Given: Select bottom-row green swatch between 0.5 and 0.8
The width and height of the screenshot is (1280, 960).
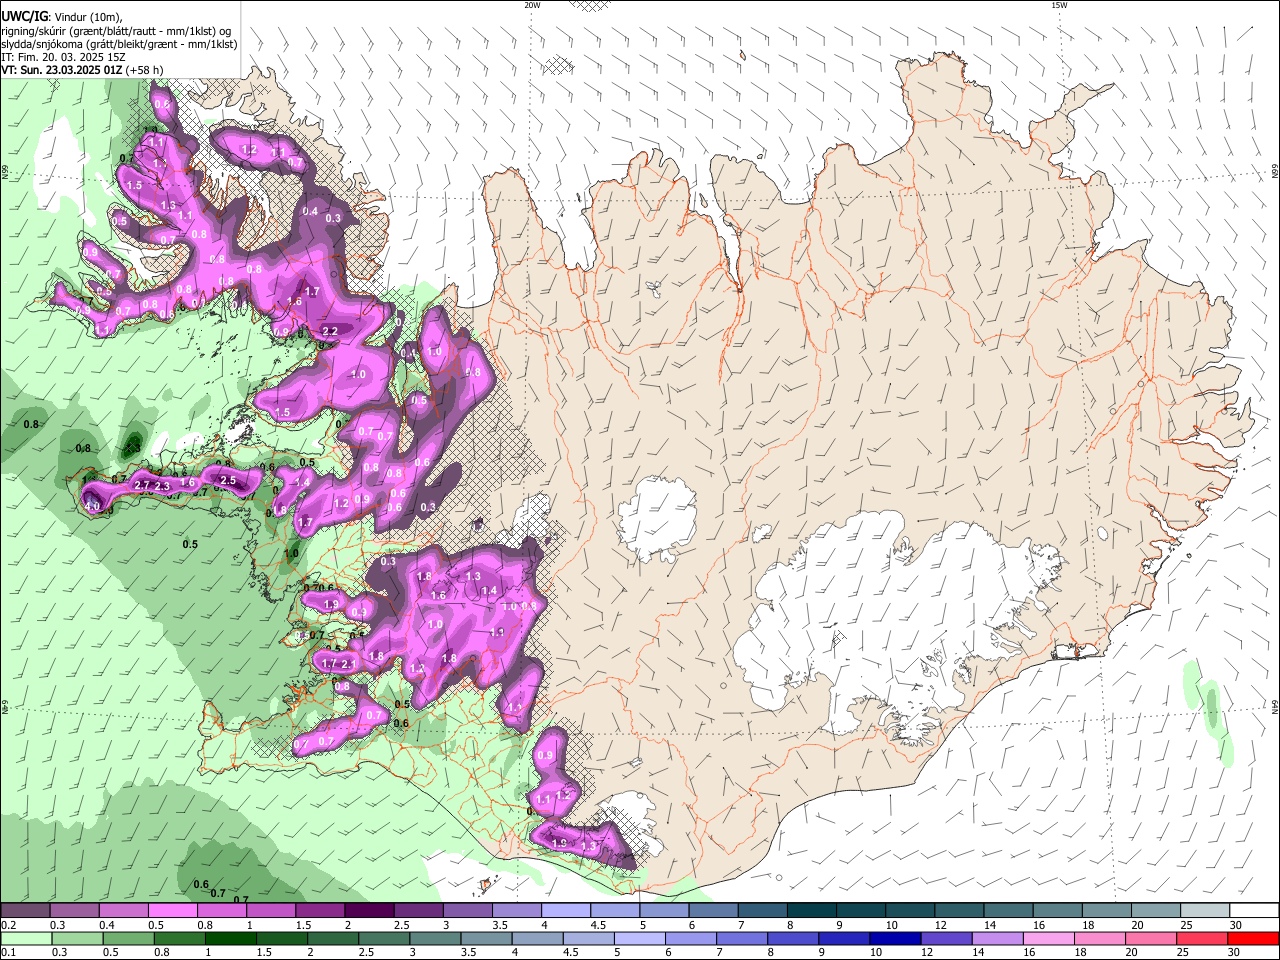Looking at the screenshot, I should 128,939.
